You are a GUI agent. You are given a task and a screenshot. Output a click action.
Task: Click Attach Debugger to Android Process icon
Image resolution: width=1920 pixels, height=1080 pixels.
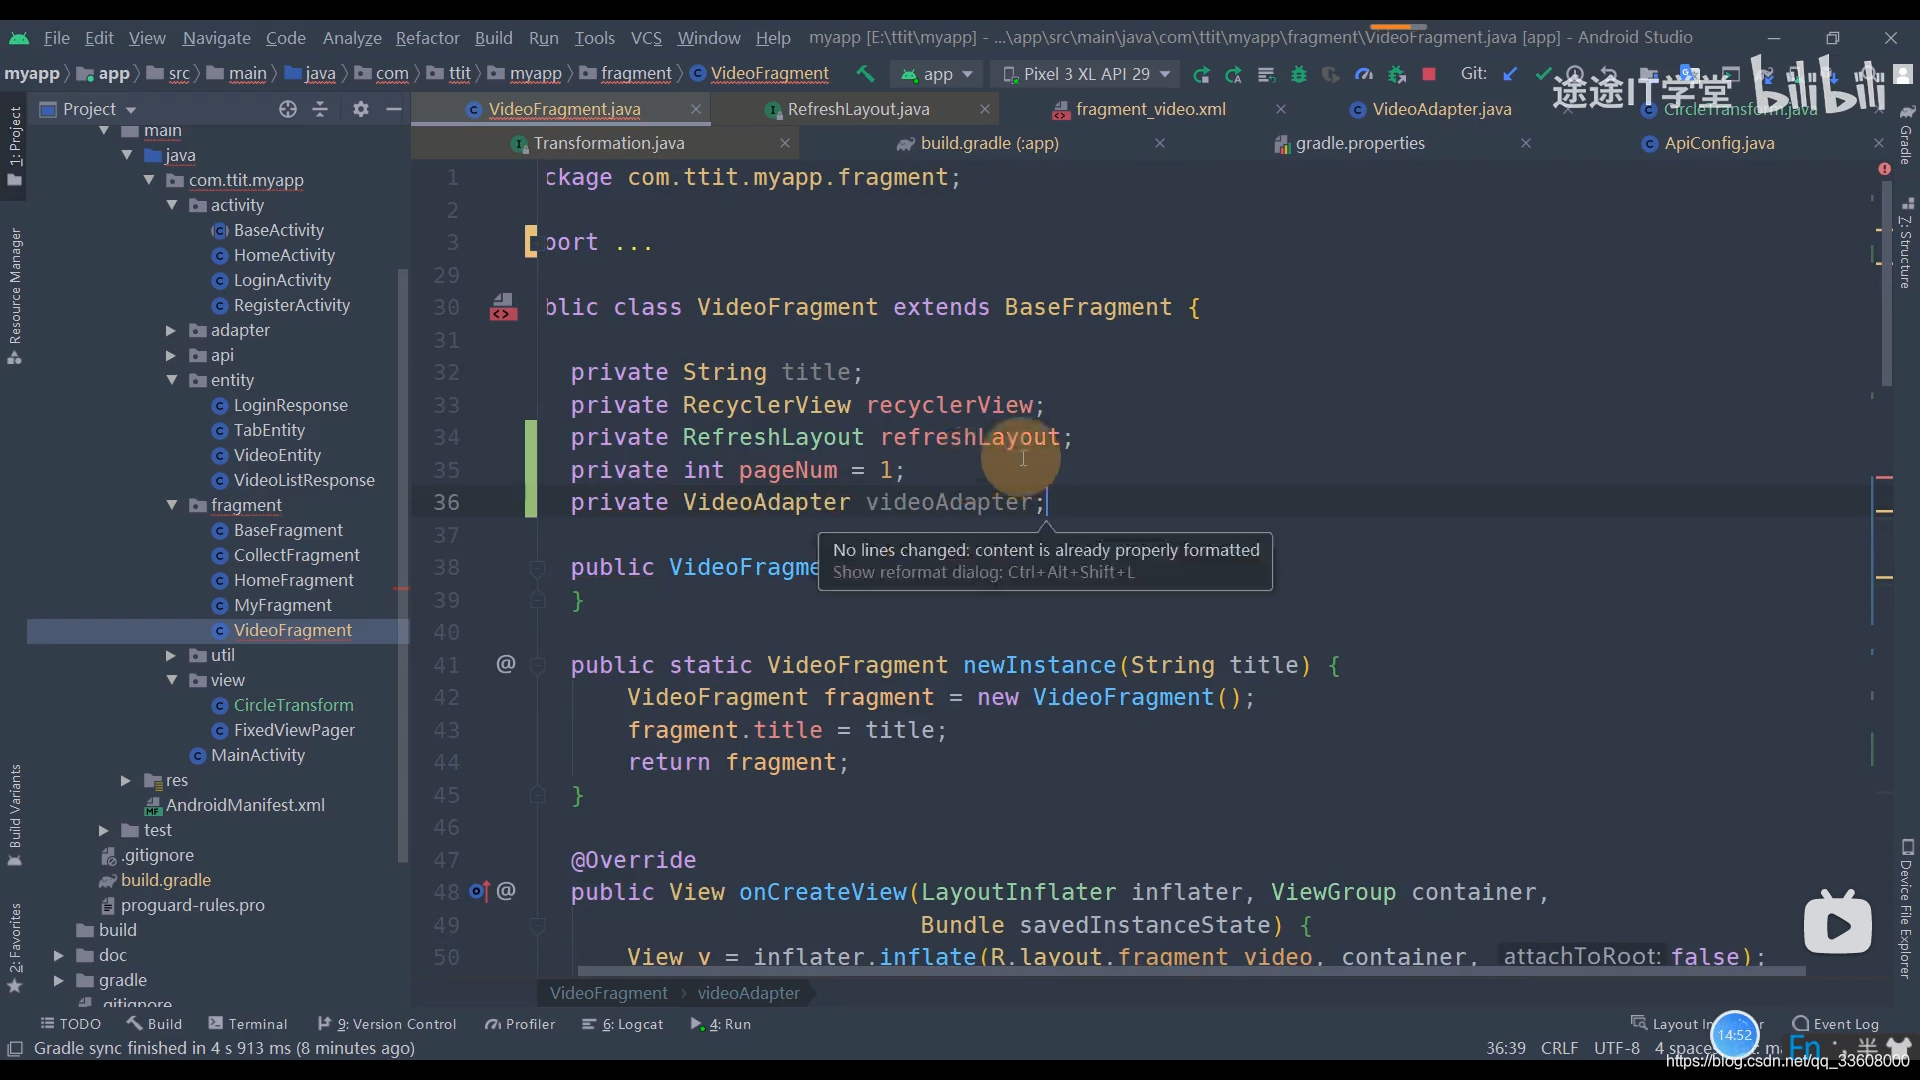pos(1397,74)
